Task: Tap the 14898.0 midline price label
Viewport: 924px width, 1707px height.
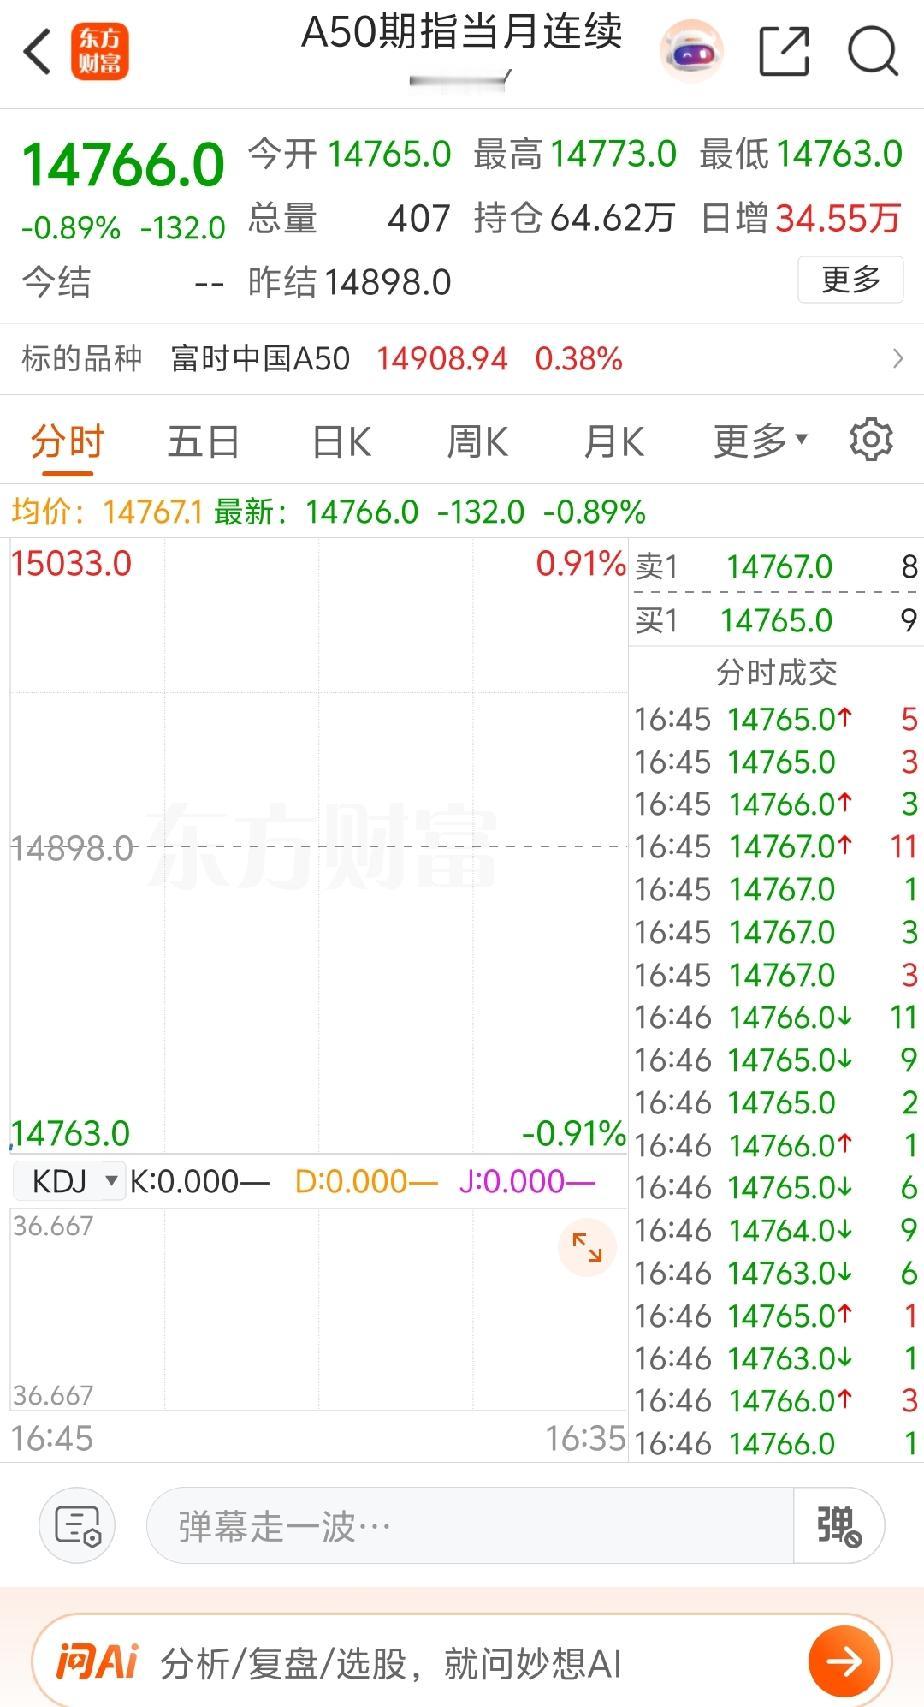Action: tap(72, 849)
